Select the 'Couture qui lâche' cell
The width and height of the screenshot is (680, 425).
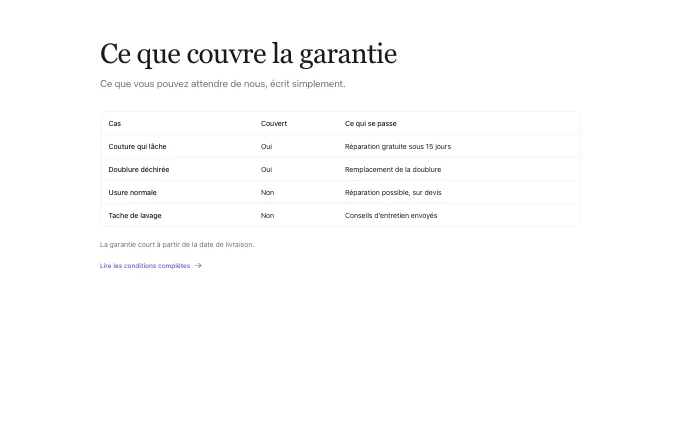click(137, 147)
